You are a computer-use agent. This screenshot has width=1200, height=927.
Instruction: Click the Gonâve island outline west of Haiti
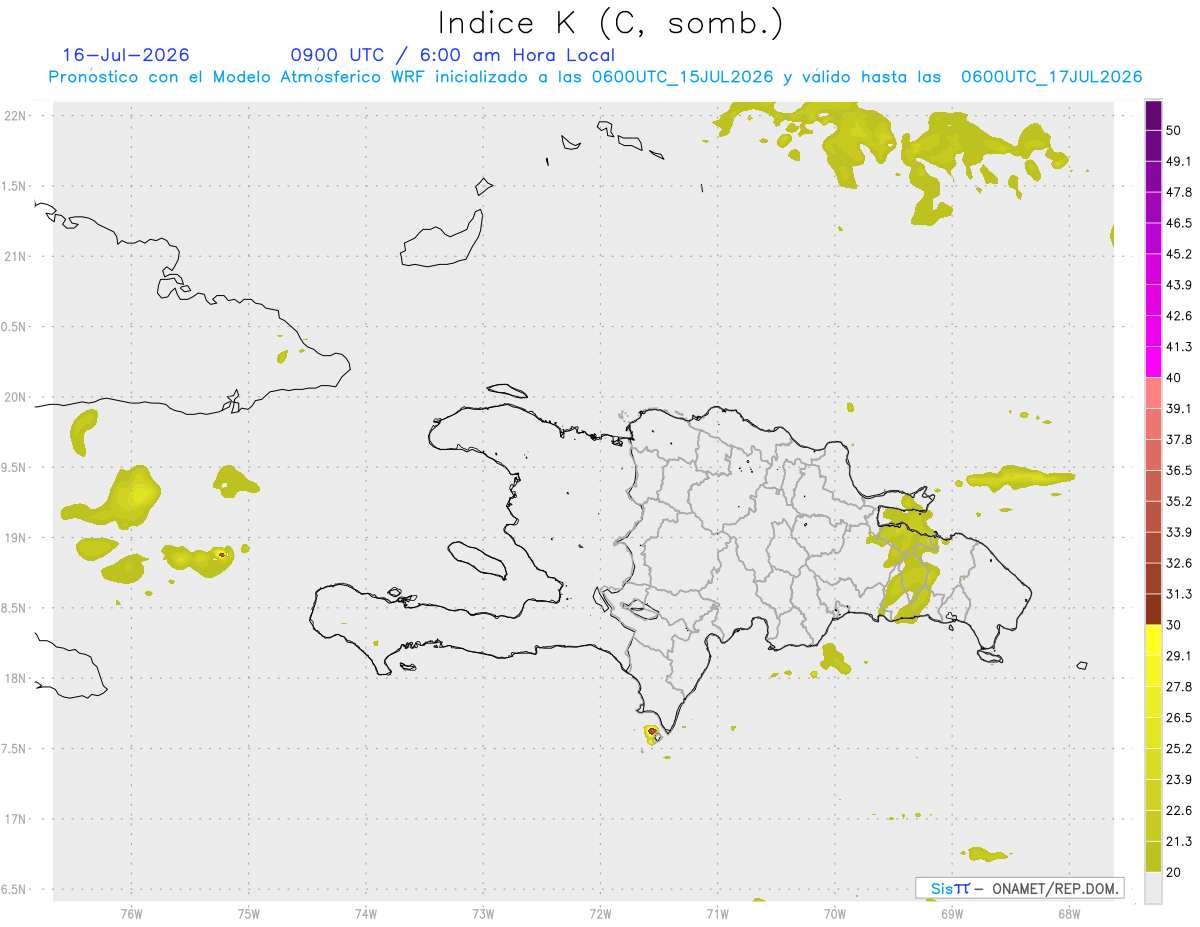click(476, 560)
